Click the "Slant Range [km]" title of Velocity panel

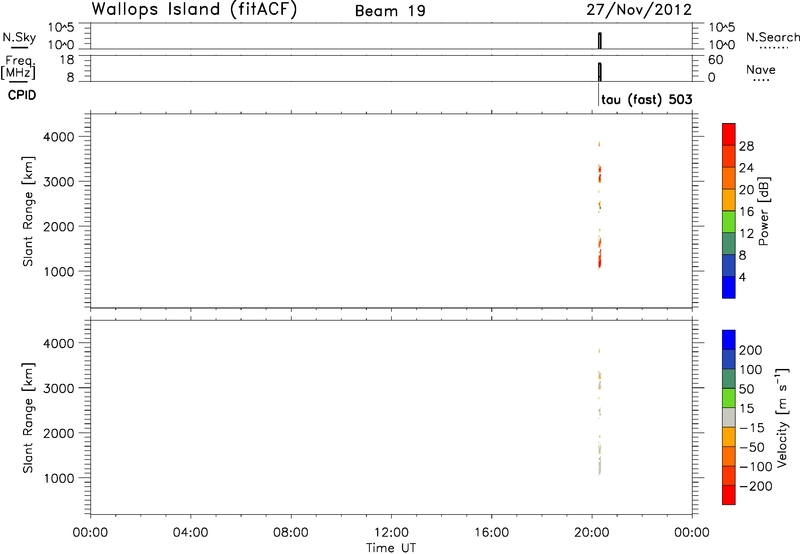(x=28, y=418)
